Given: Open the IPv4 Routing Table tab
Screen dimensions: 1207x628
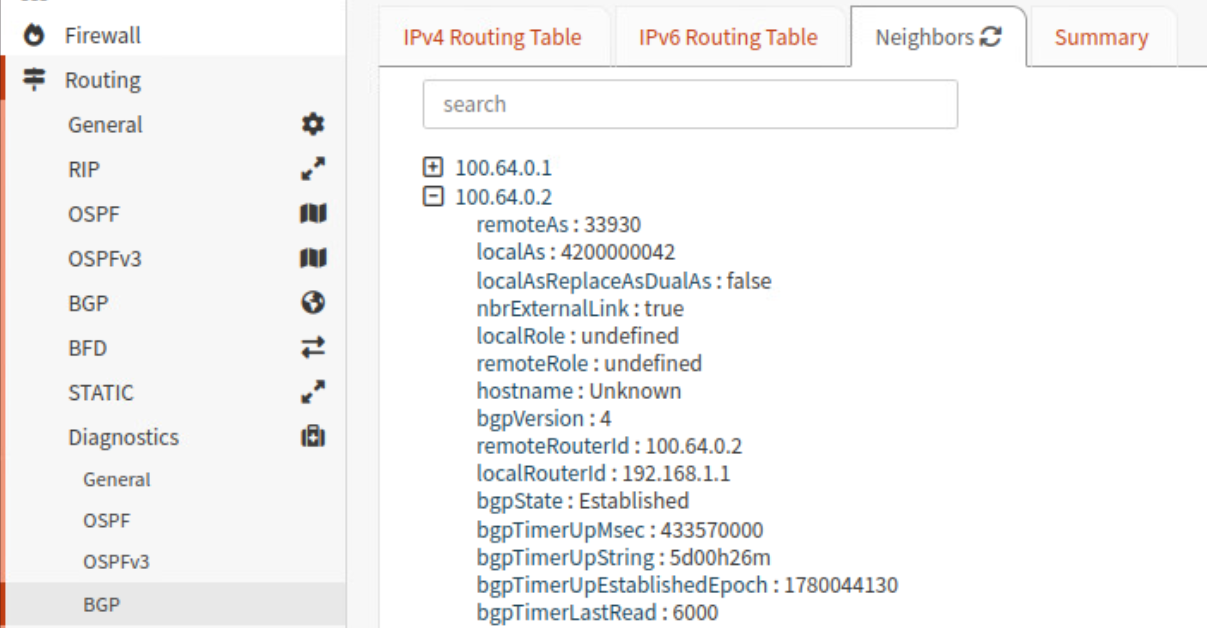Looking at the screenshot, I should (x=492, y=38).
